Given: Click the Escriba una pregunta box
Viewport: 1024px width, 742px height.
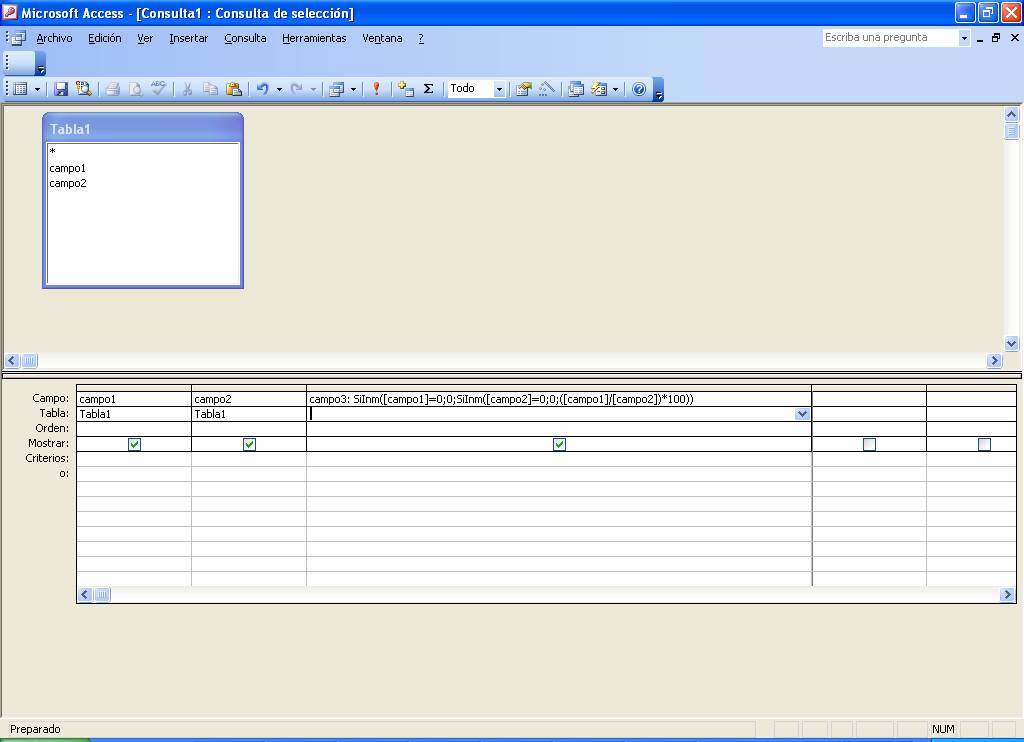Looking at the screenshot, I should tap(890, 38).
